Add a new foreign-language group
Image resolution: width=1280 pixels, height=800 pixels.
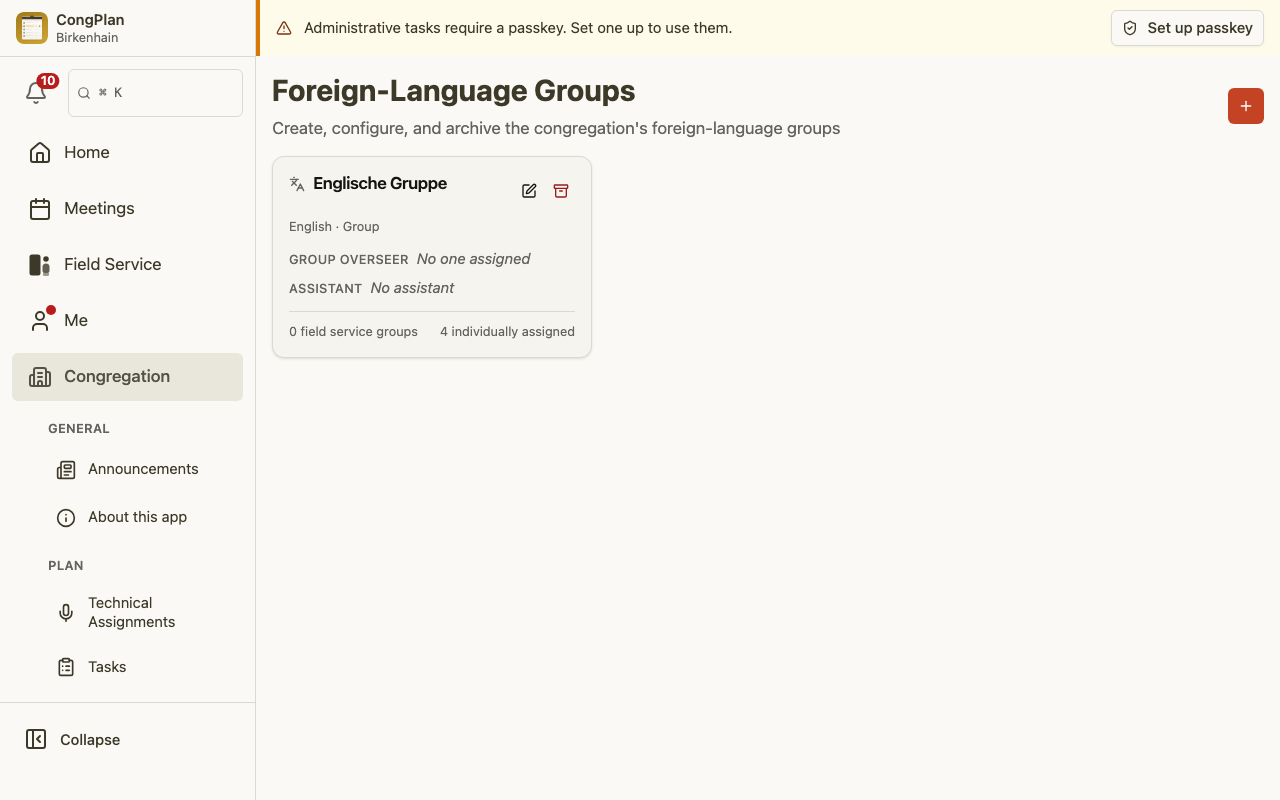click(x=1246, y=106)
